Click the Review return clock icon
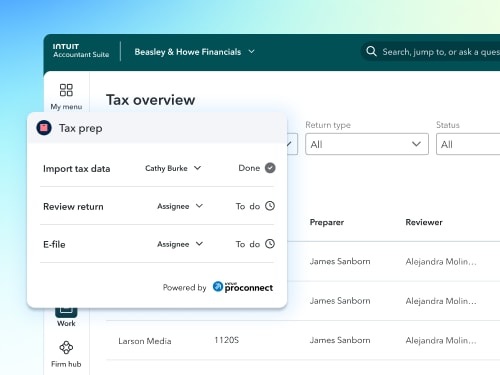This screenshot has height=375, width=500. (x=270, y=206)
